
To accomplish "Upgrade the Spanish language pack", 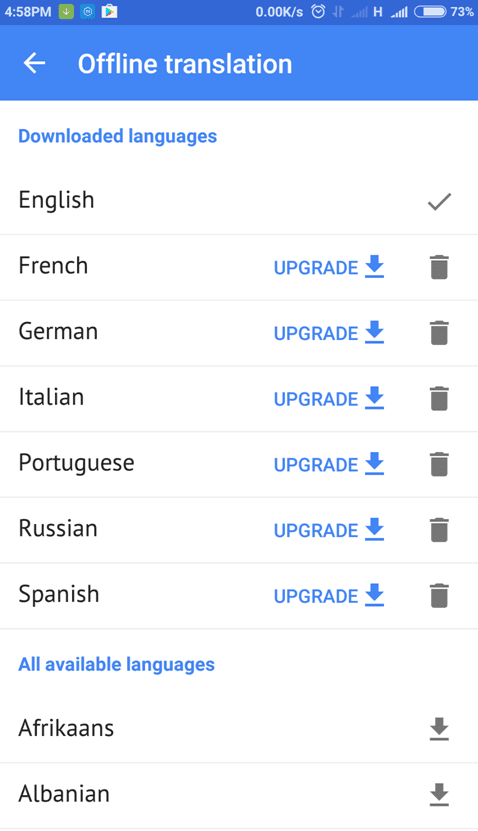I will pyautogui.click(x=329, y=596).
